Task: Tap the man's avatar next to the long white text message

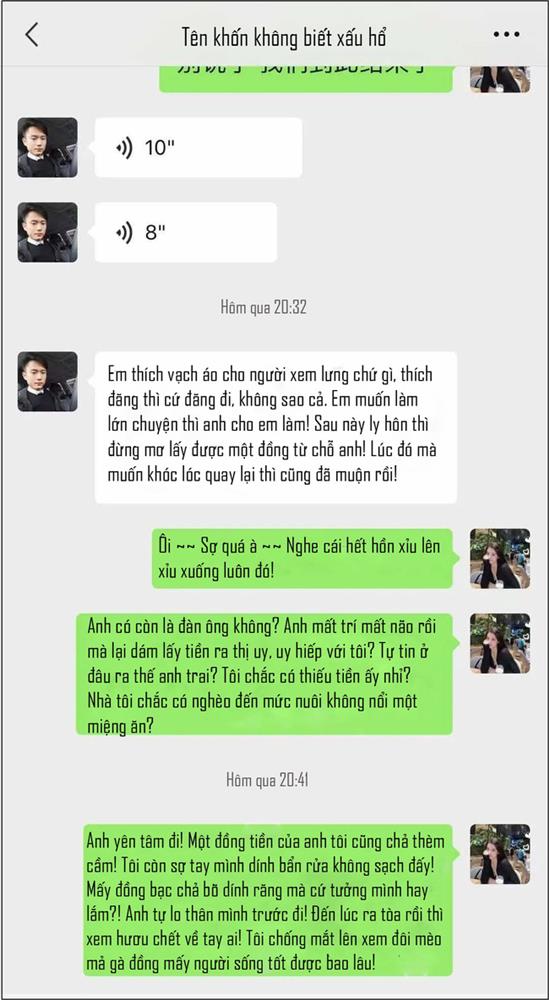Action: (x=48, y=381)
